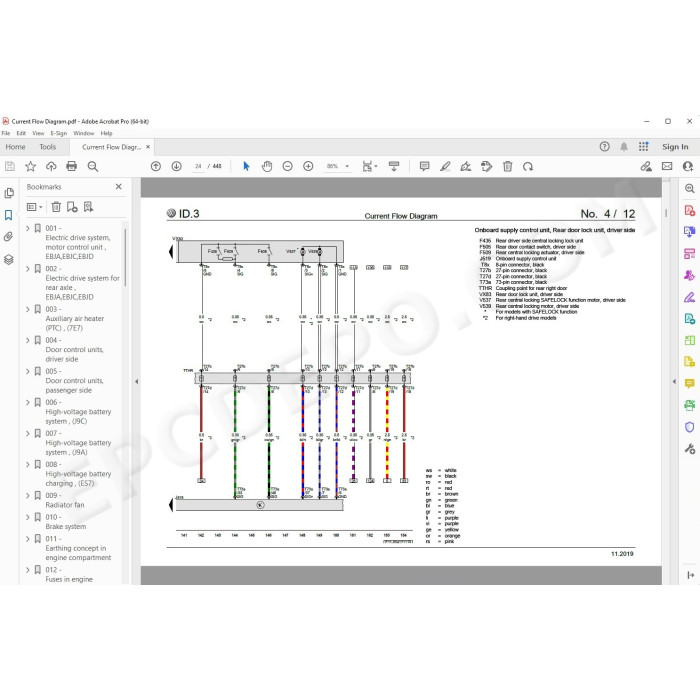Open the Attachments paperclip panel
The image size is (700, 700).
(x=8, y=237)
